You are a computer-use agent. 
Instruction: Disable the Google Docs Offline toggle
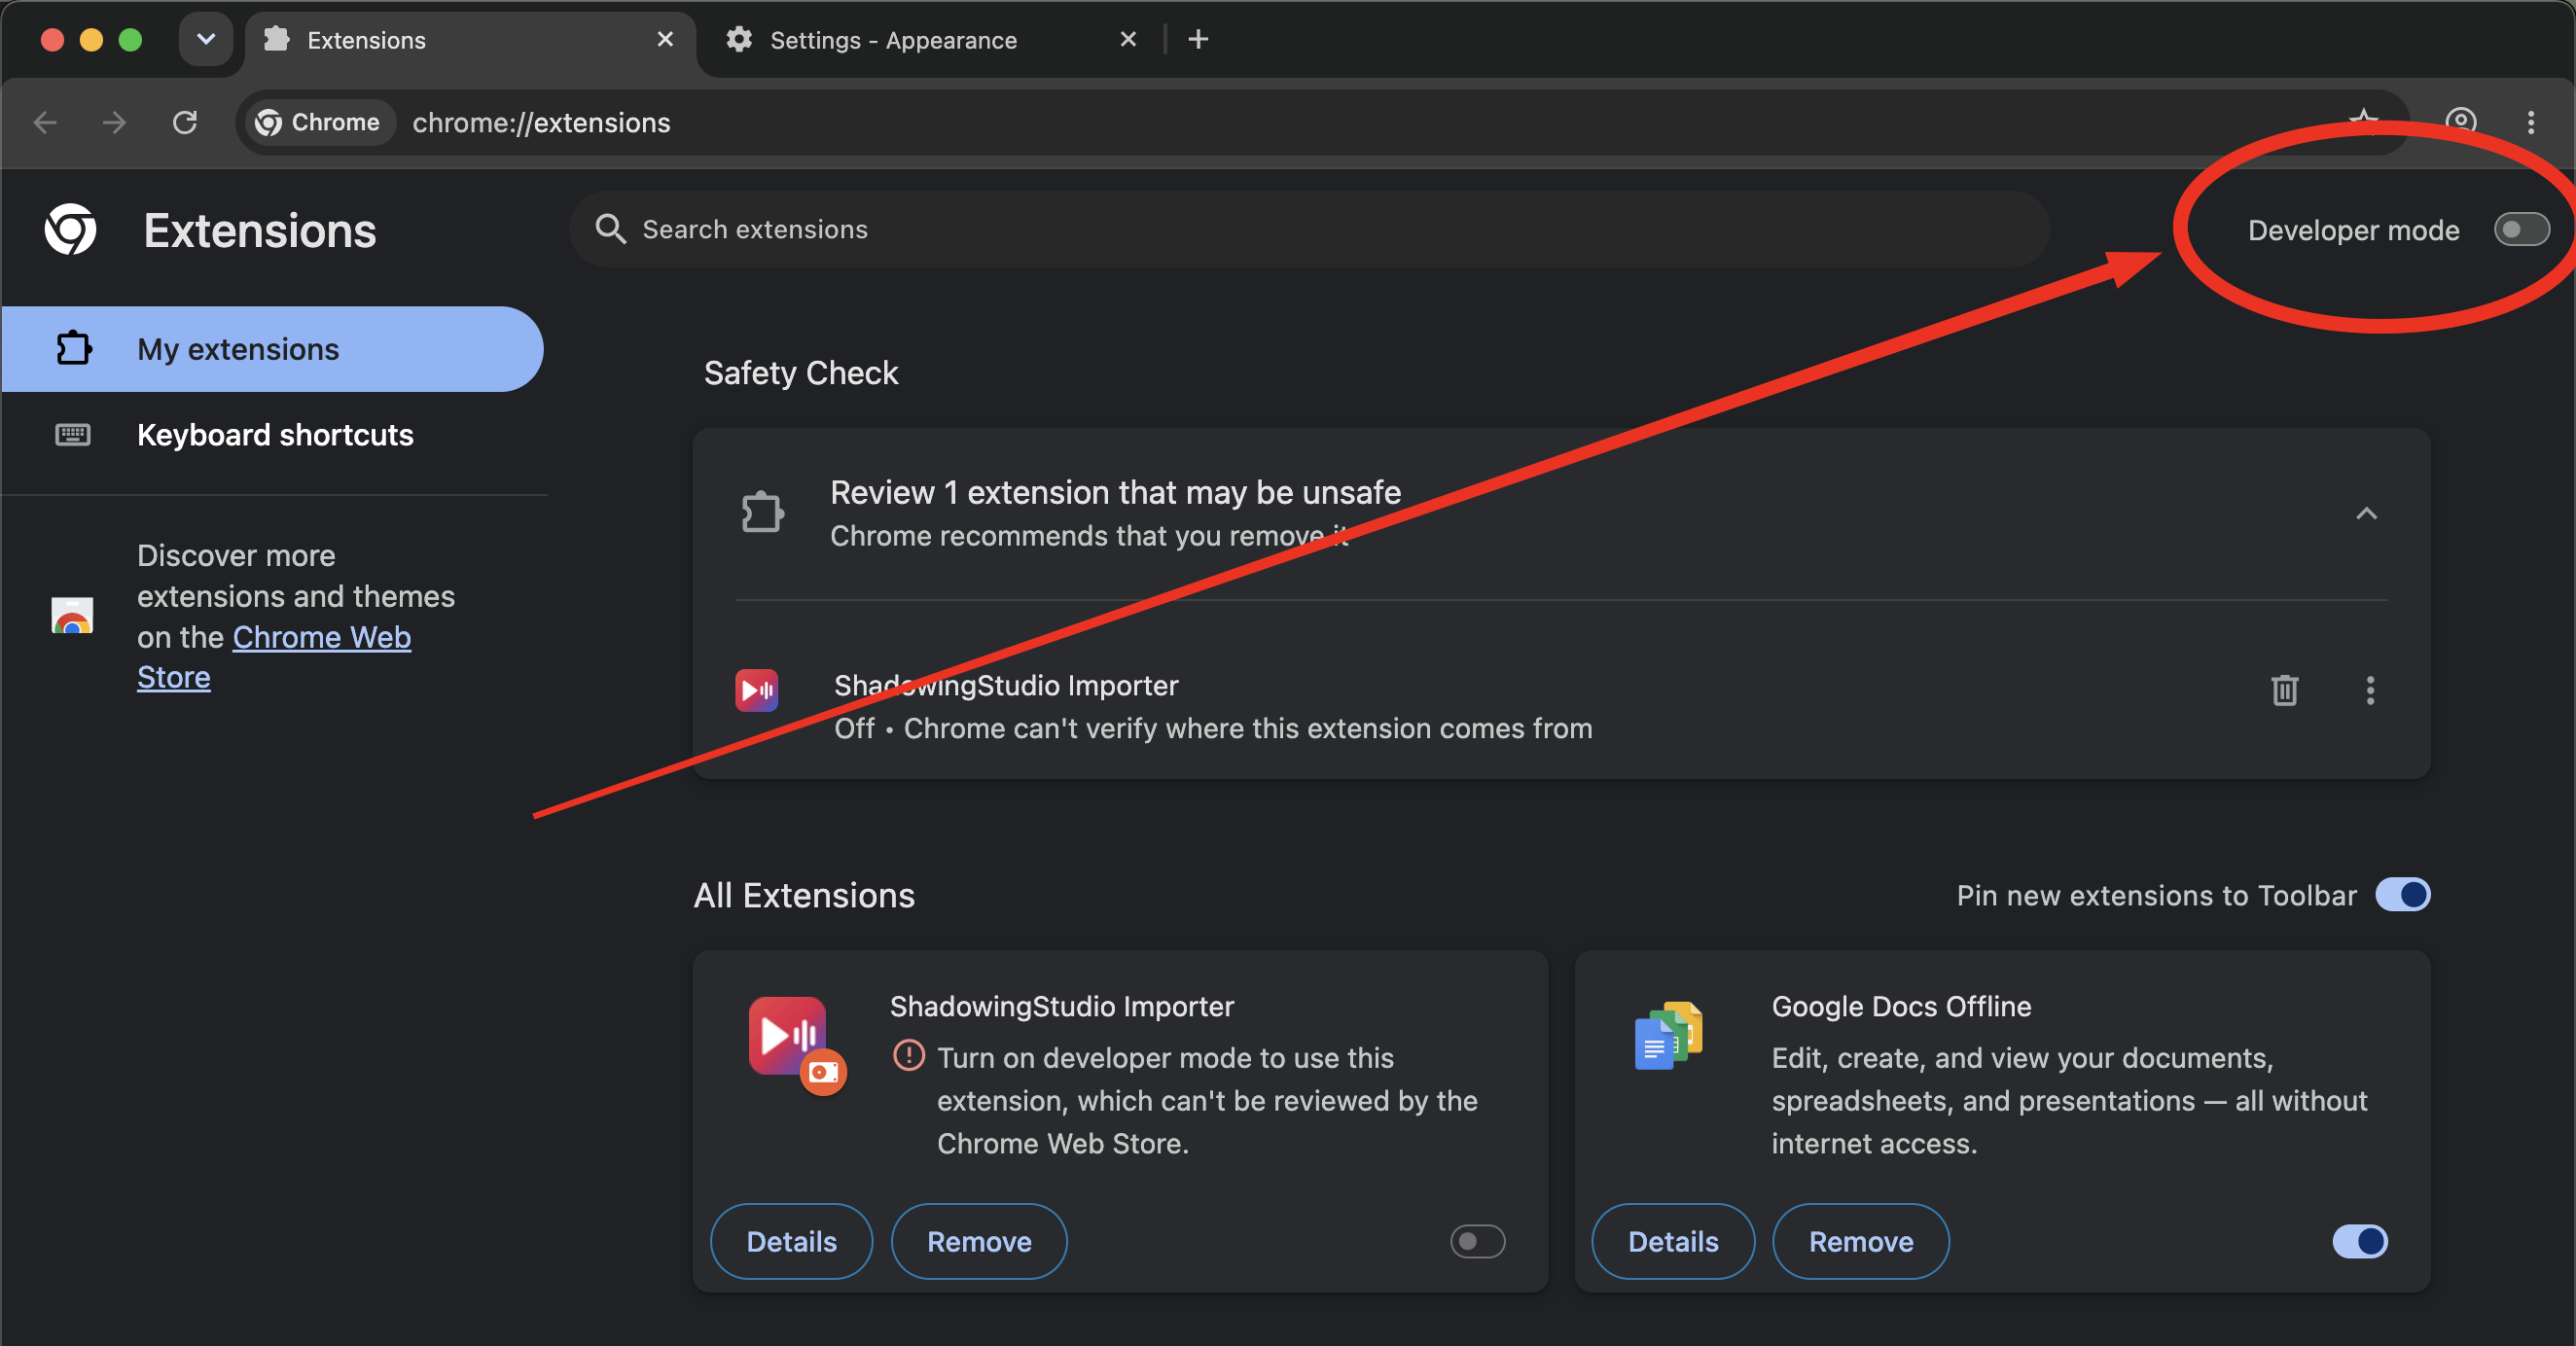click(x=2359, y=1241)
